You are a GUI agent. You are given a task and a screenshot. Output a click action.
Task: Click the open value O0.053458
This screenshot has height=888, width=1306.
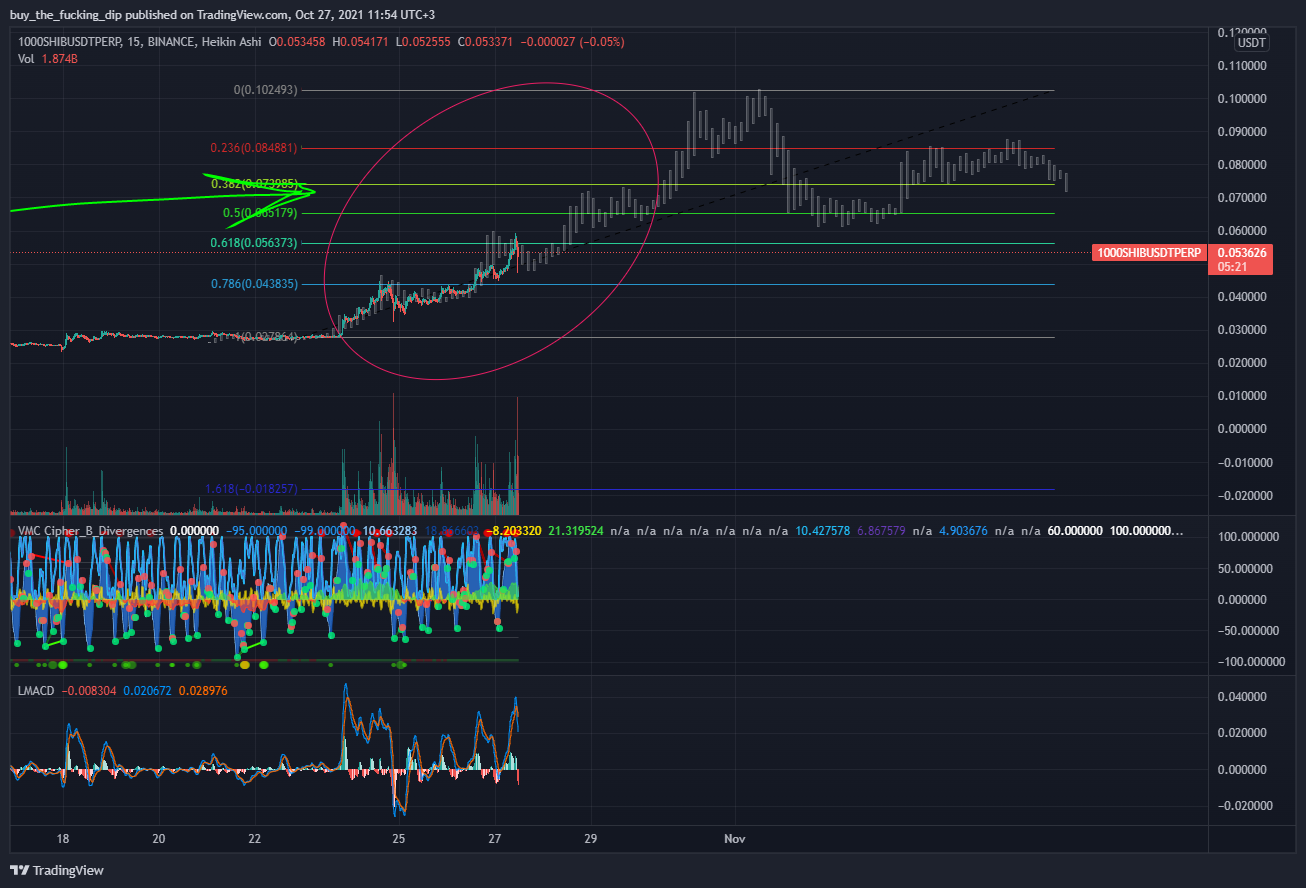(296, 41)
